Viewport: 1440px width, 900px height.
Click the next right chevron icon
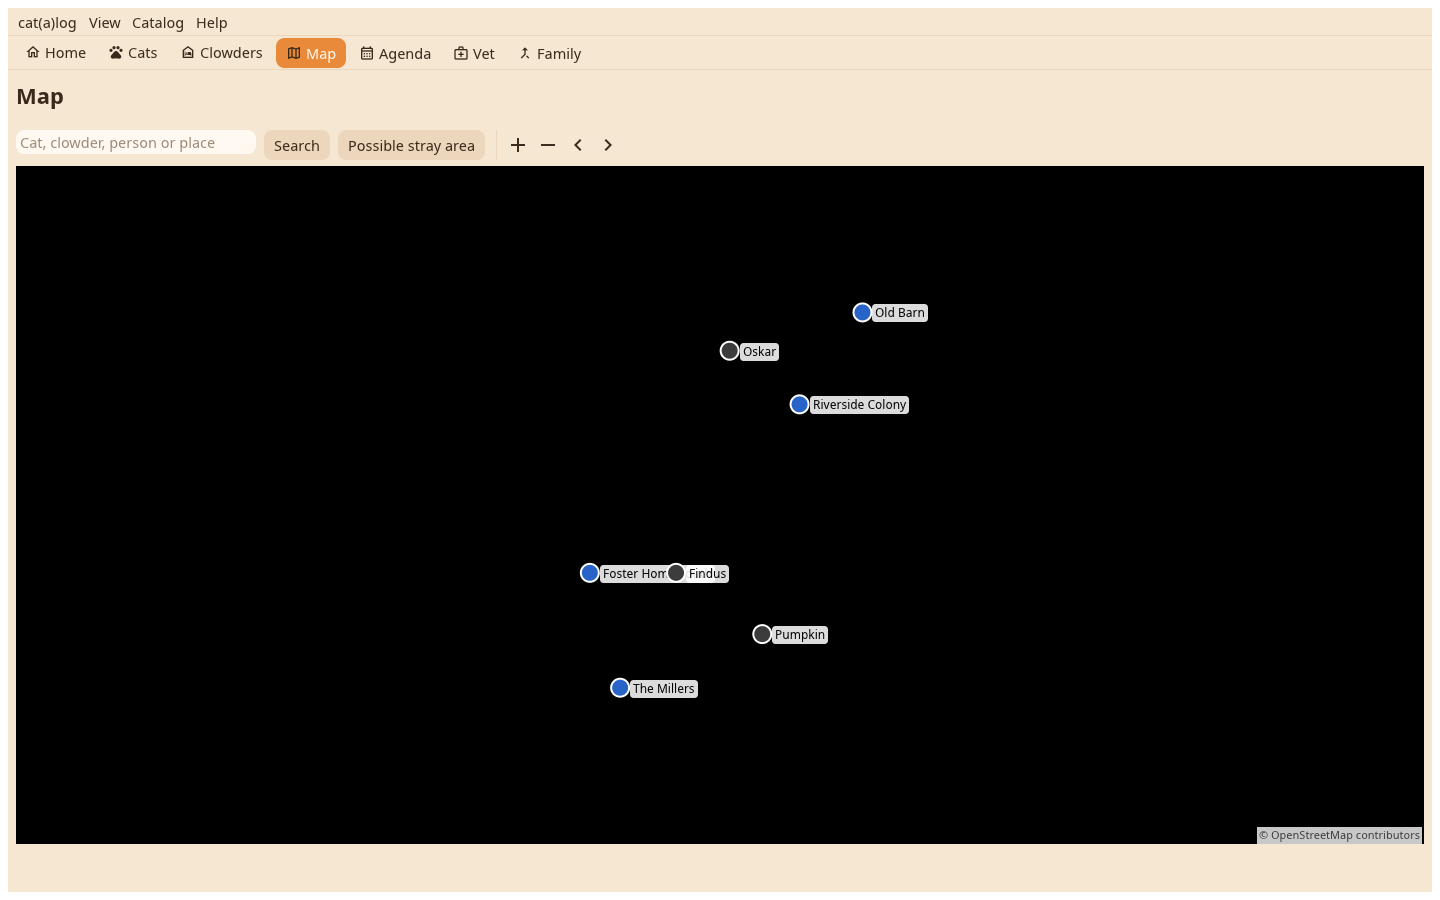pyautogui.click(x=608, y=145)
